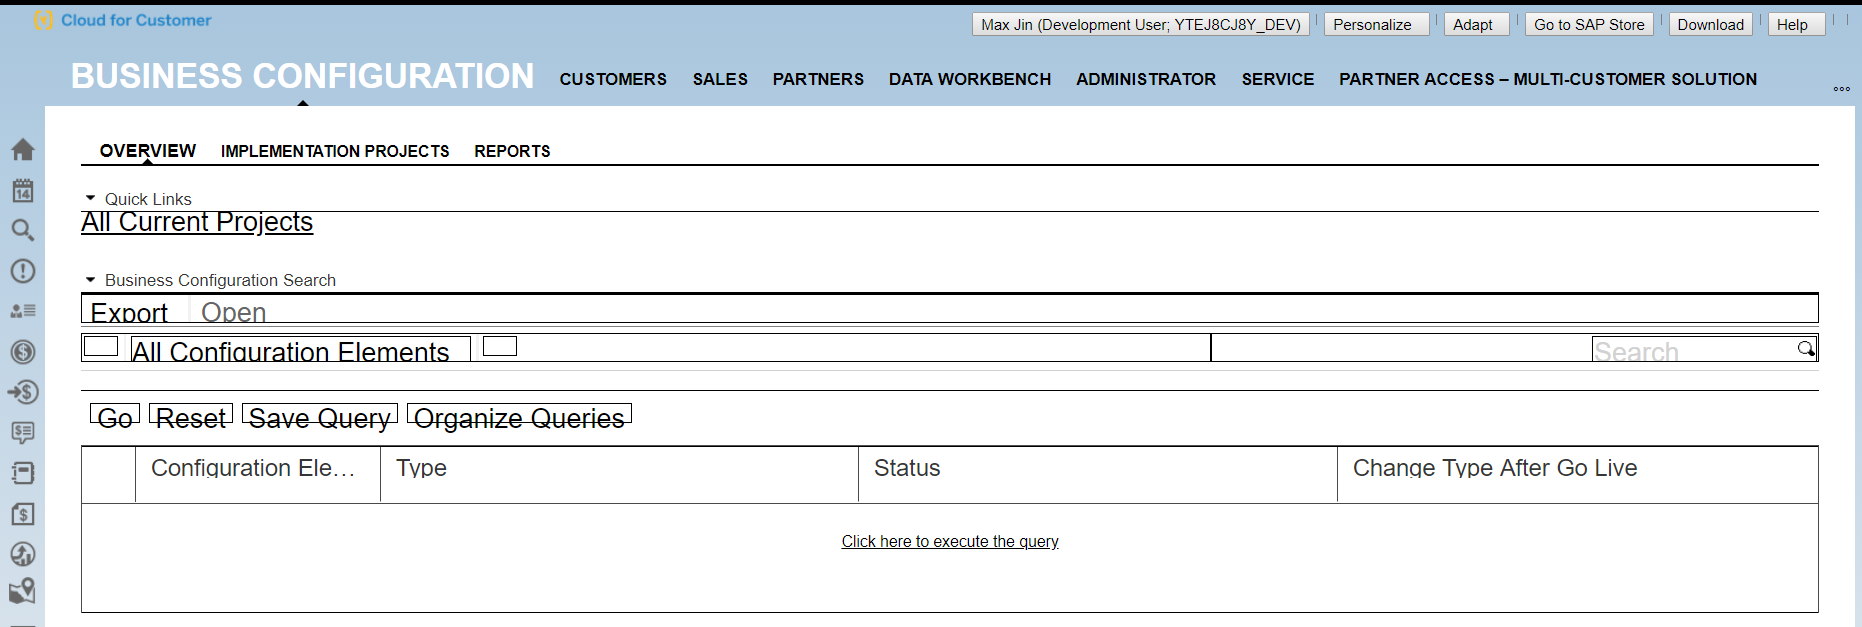Open the exclamation alert icon in sidebar

tap(23, 271)
